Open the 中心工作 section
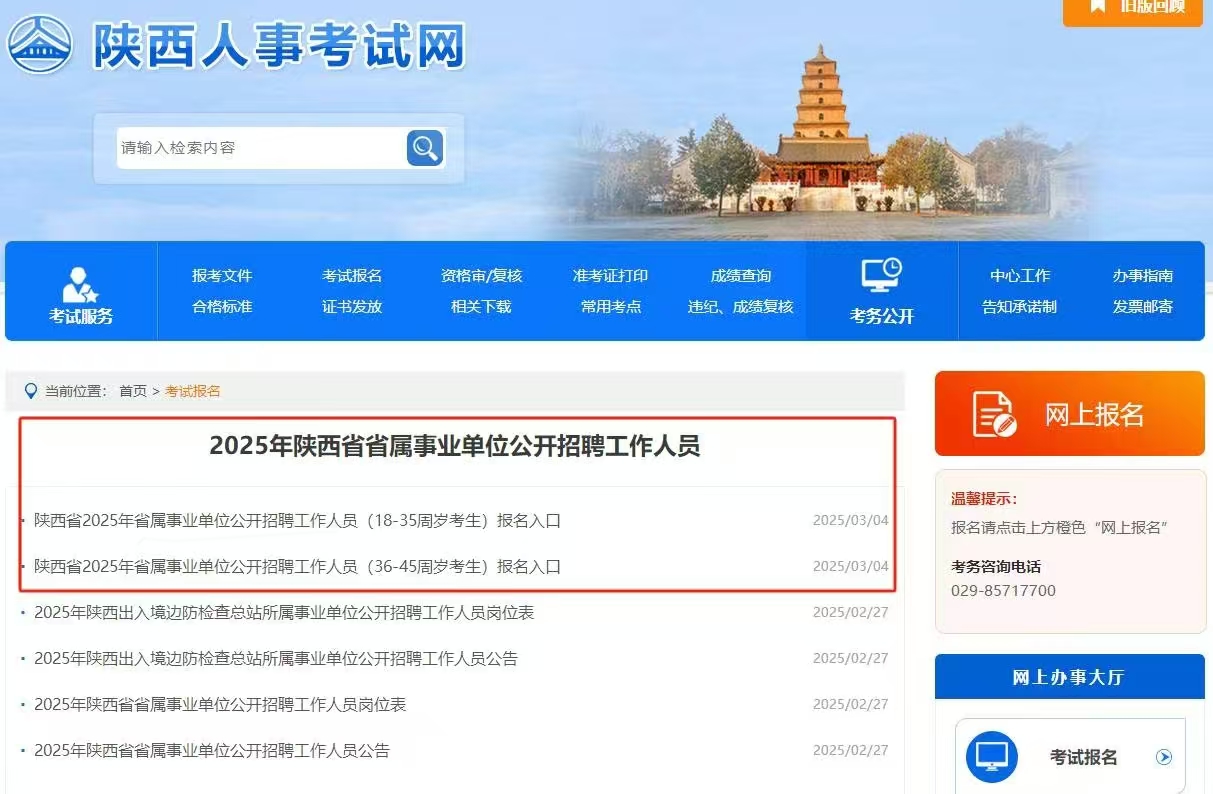The height and width of the screenshot is (794, 1213). pos(1018,275)
